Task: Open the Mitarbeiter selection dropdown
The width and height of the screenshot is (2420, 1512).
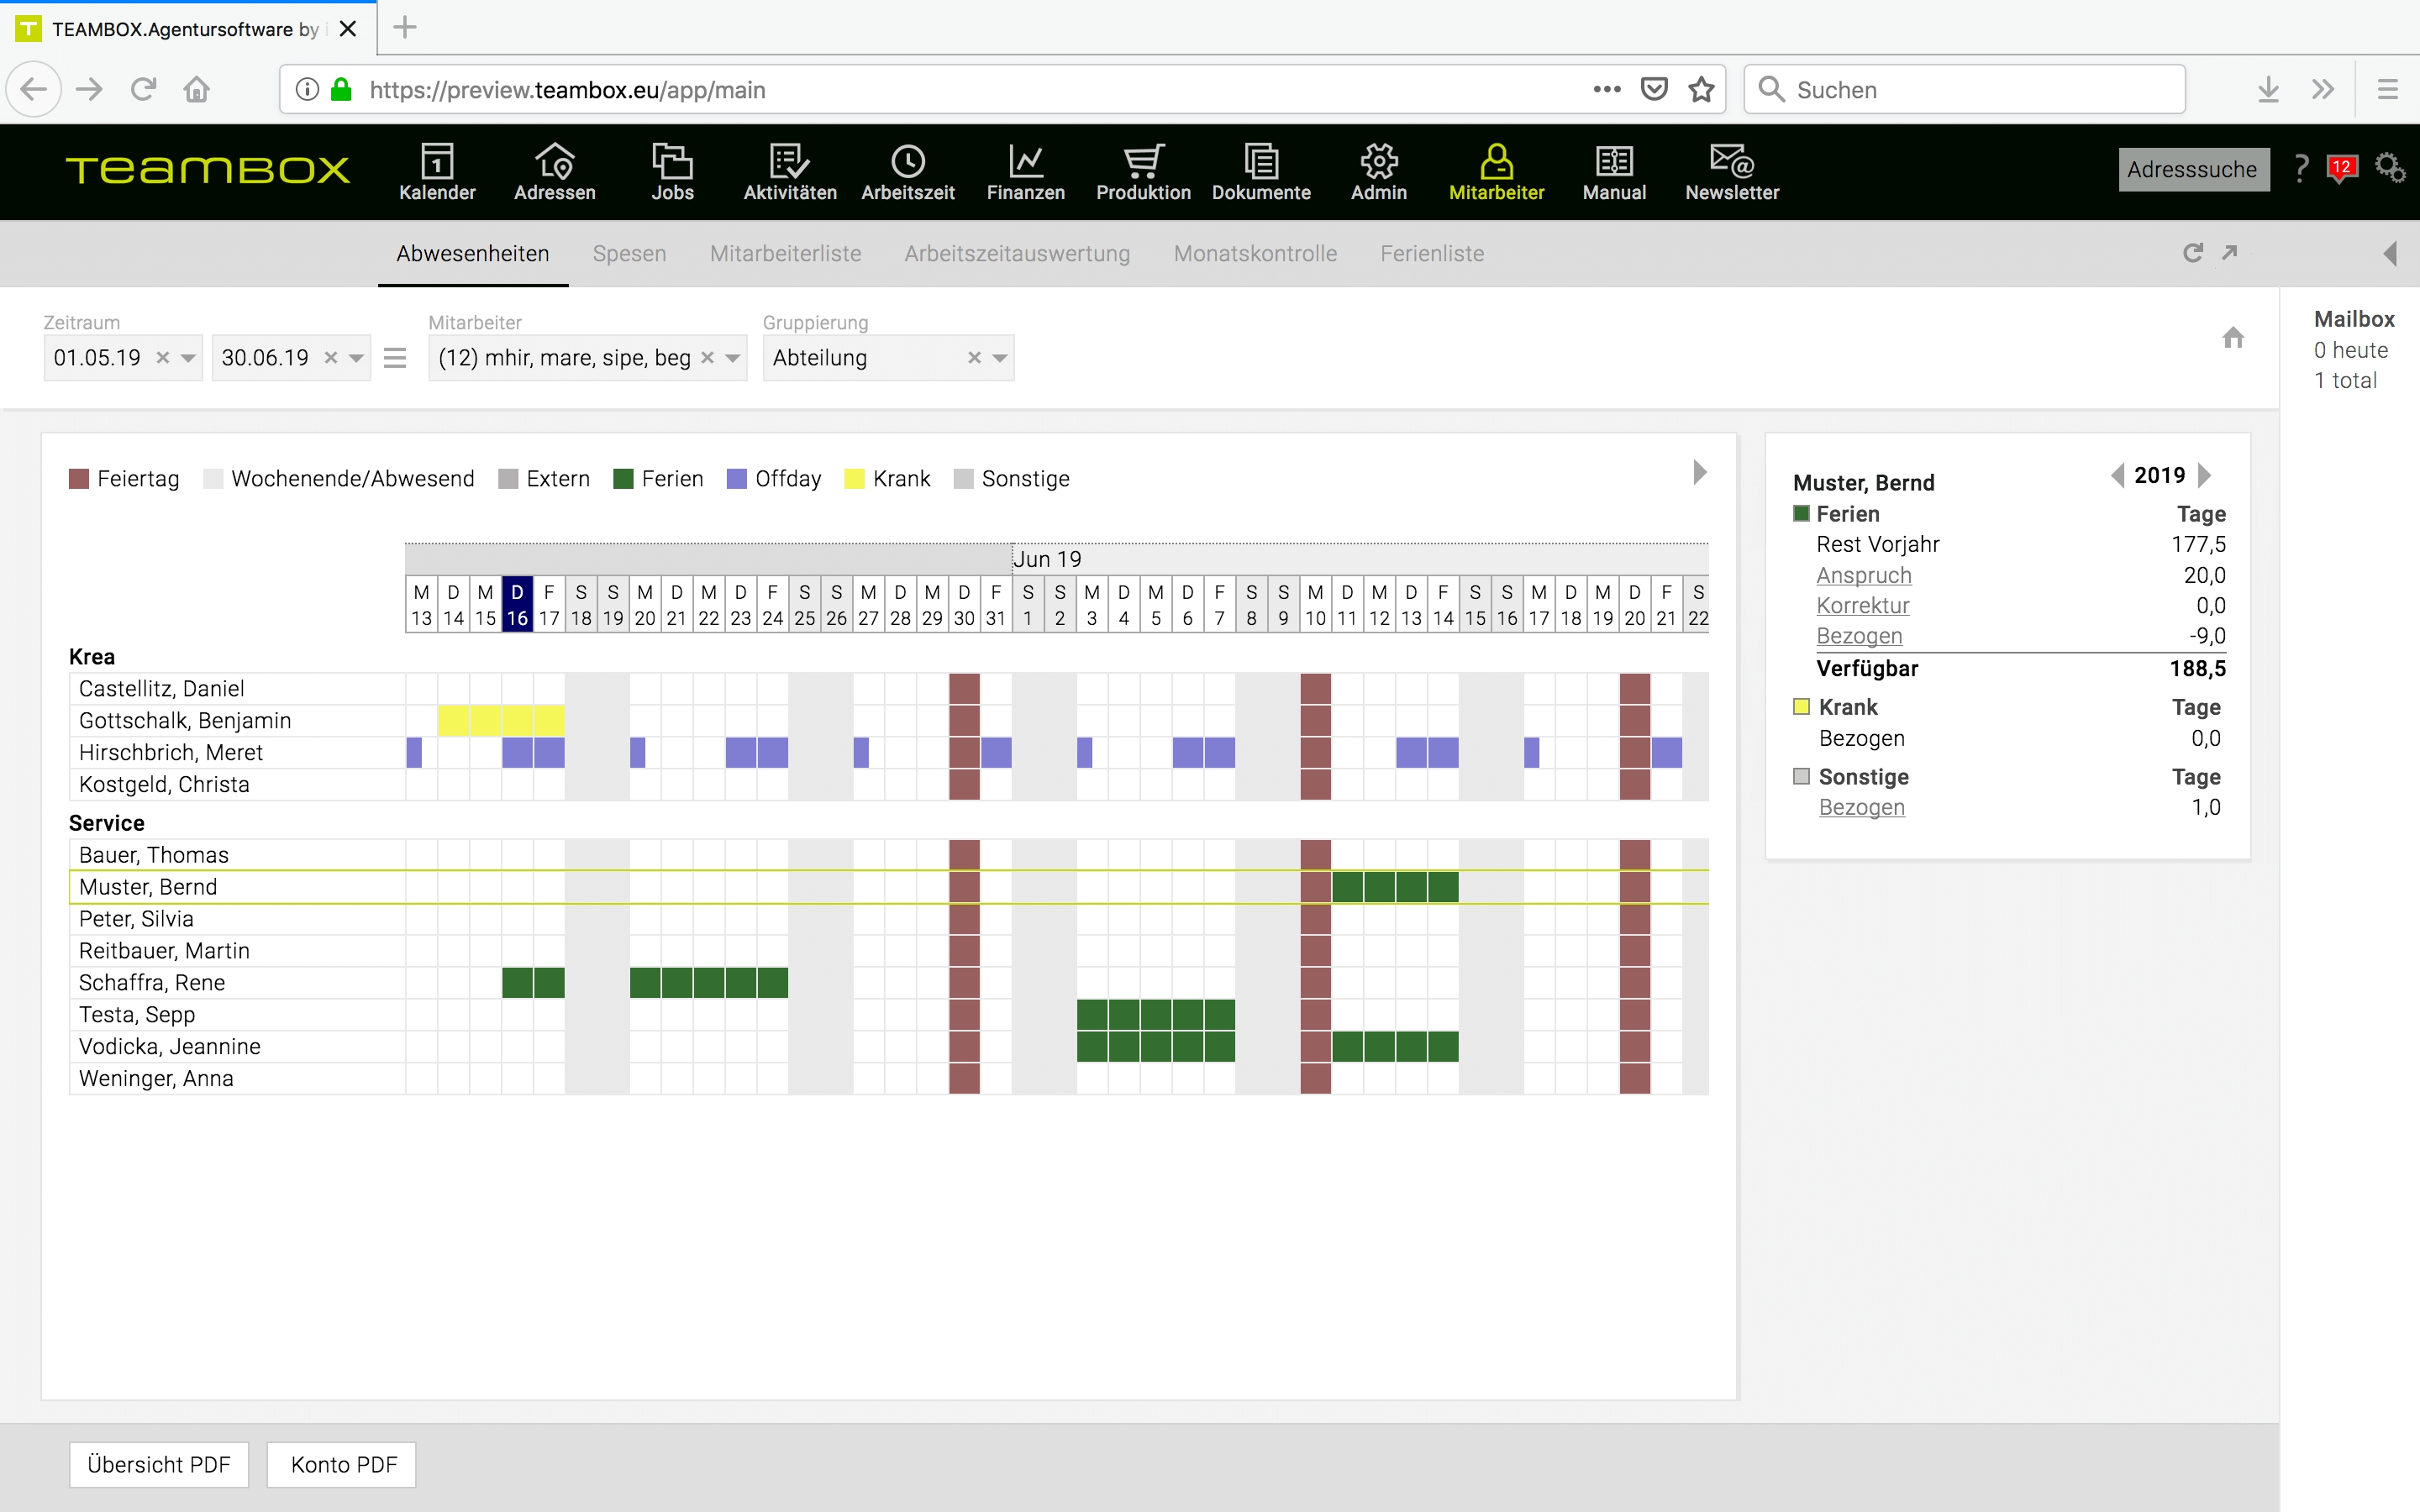Action: [733, 358]
